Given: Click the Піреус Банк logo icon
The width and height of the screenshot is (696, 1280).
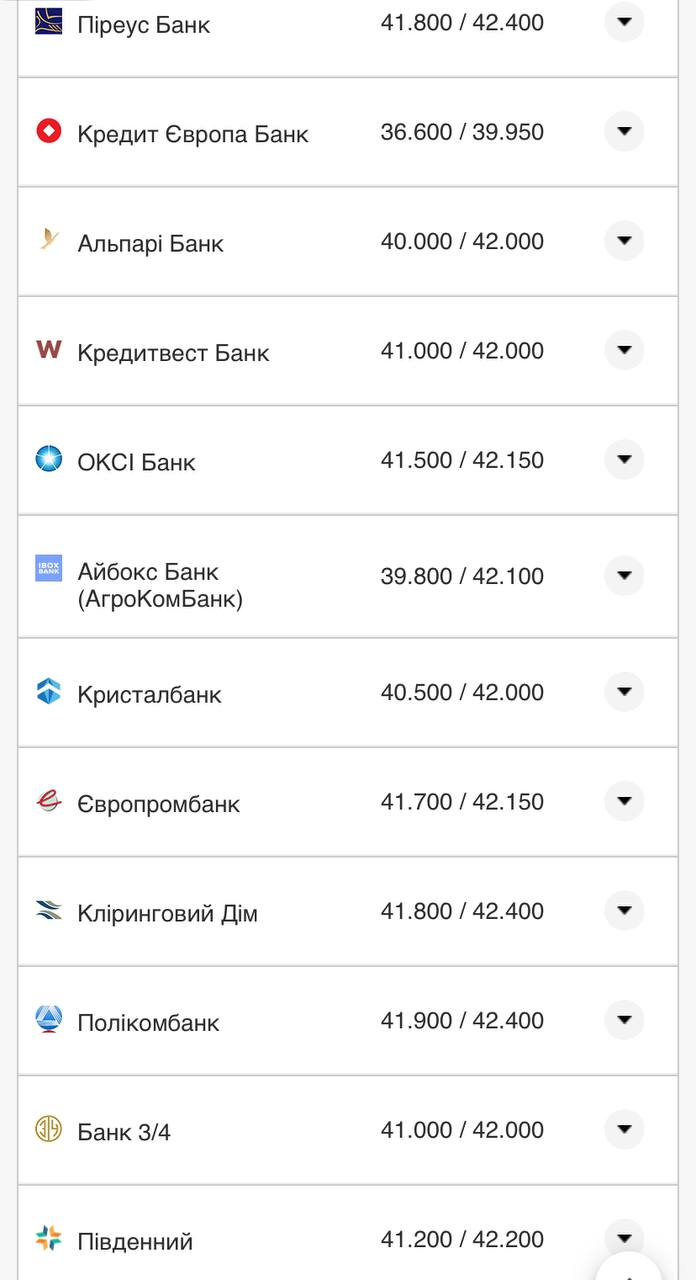Looking at the screenshot, I should coord(47,22).
